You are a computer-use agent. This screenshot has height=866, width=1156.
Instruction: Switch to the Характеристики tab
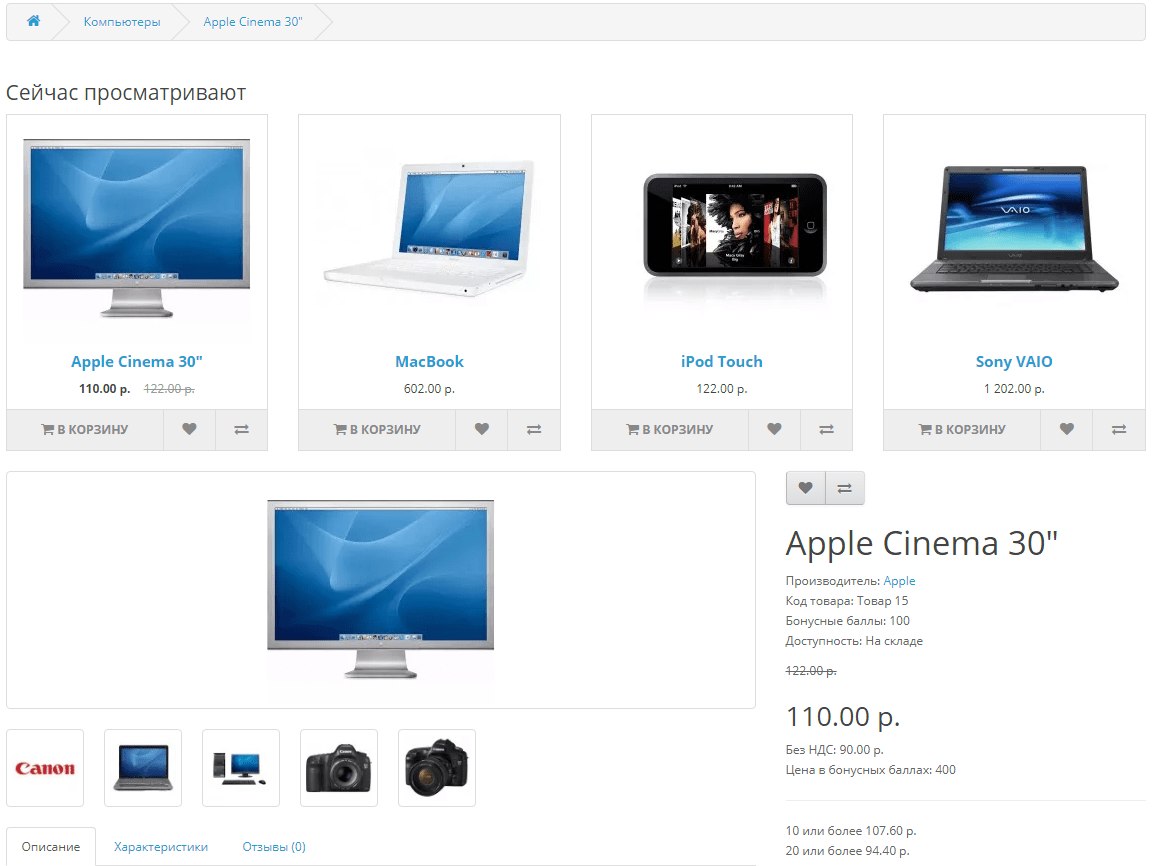tap(161, 847)
